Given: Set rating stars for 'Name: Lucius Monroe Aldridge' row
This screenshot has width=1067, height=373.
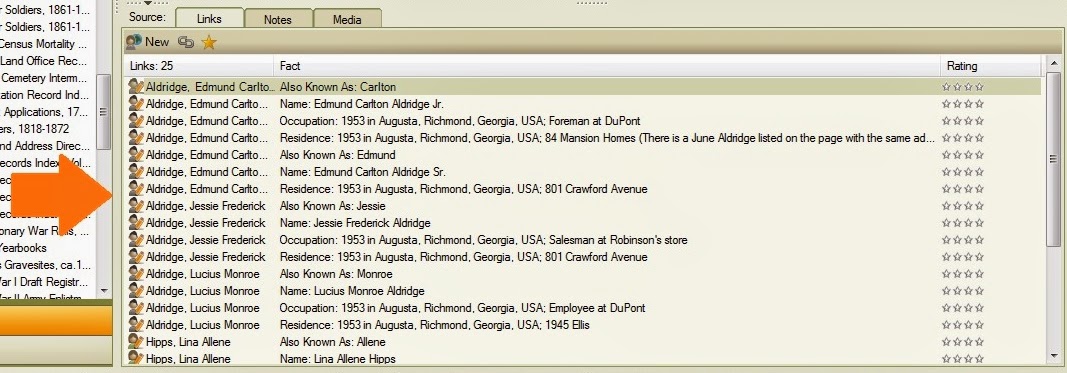Looking at the screenshot, I should pos(963,291).
